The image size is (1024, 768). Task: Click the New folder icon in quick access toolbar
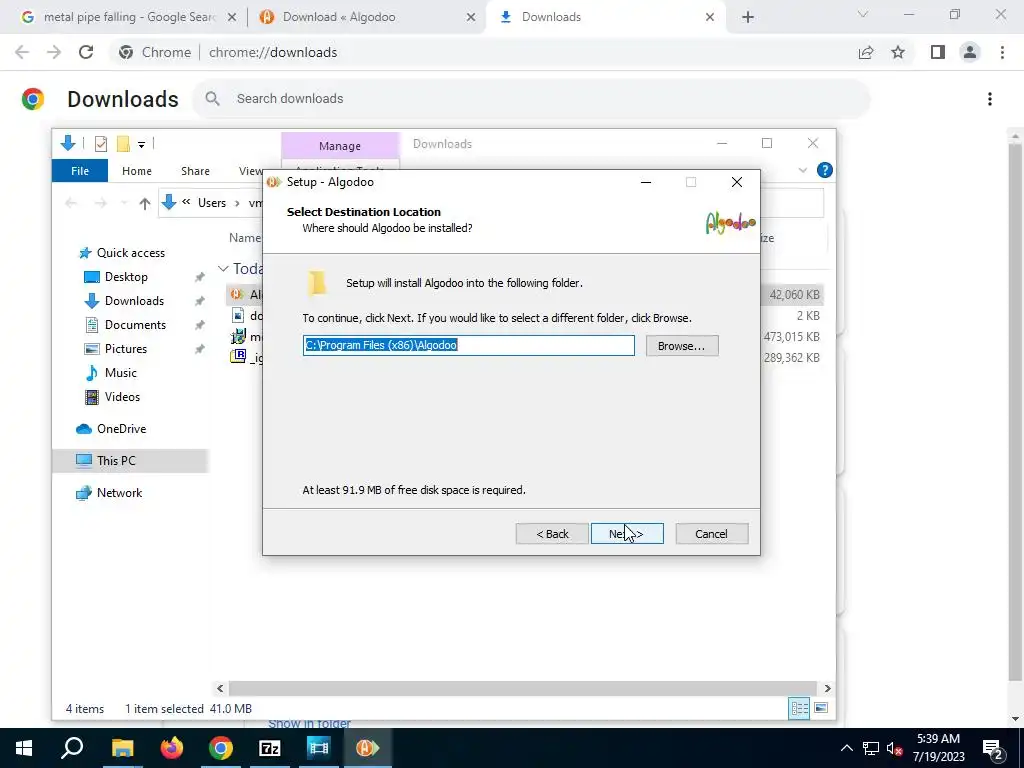click(x=123, y=144)
